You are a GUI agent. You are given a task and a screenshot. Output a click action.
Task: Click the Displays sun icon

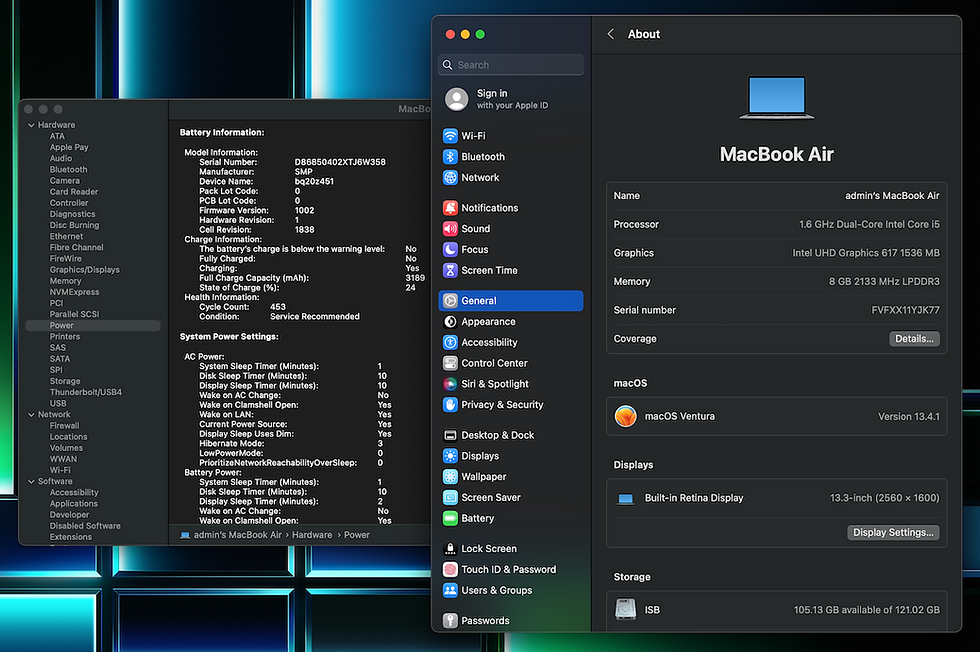[x=450, y=456]
